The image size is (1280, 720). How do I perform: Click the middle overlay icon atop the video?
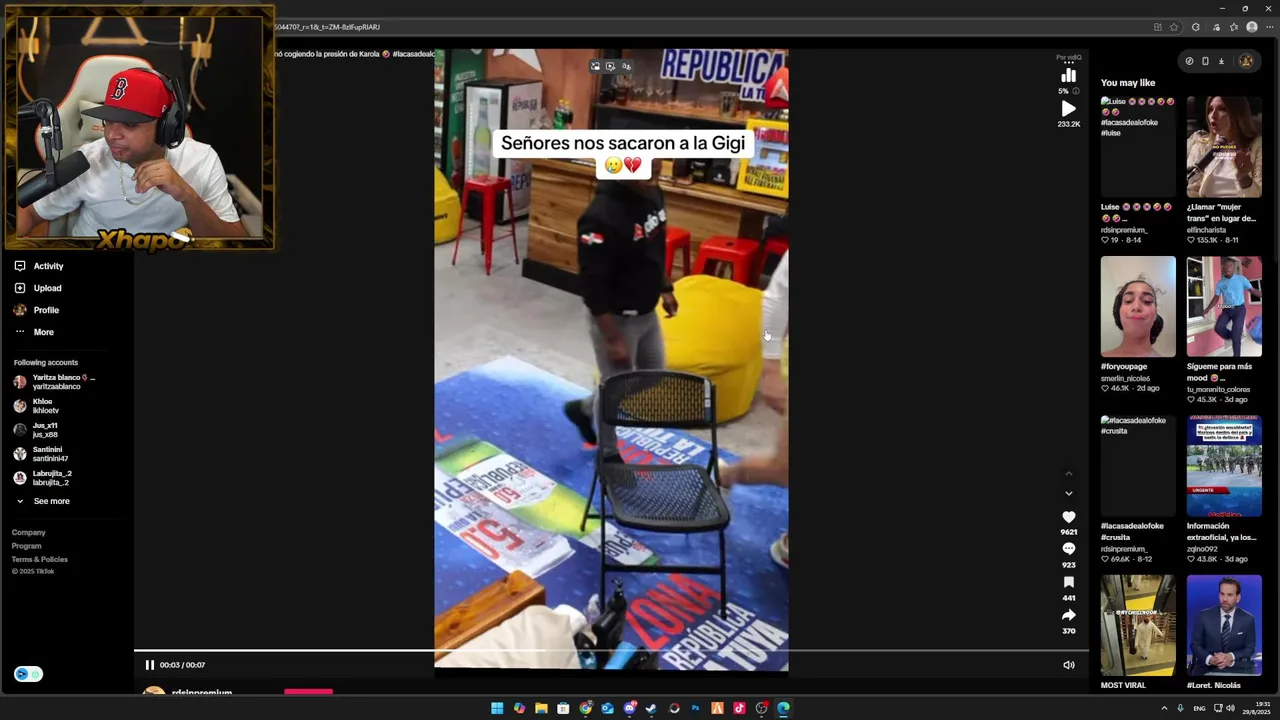coord(610,66)
